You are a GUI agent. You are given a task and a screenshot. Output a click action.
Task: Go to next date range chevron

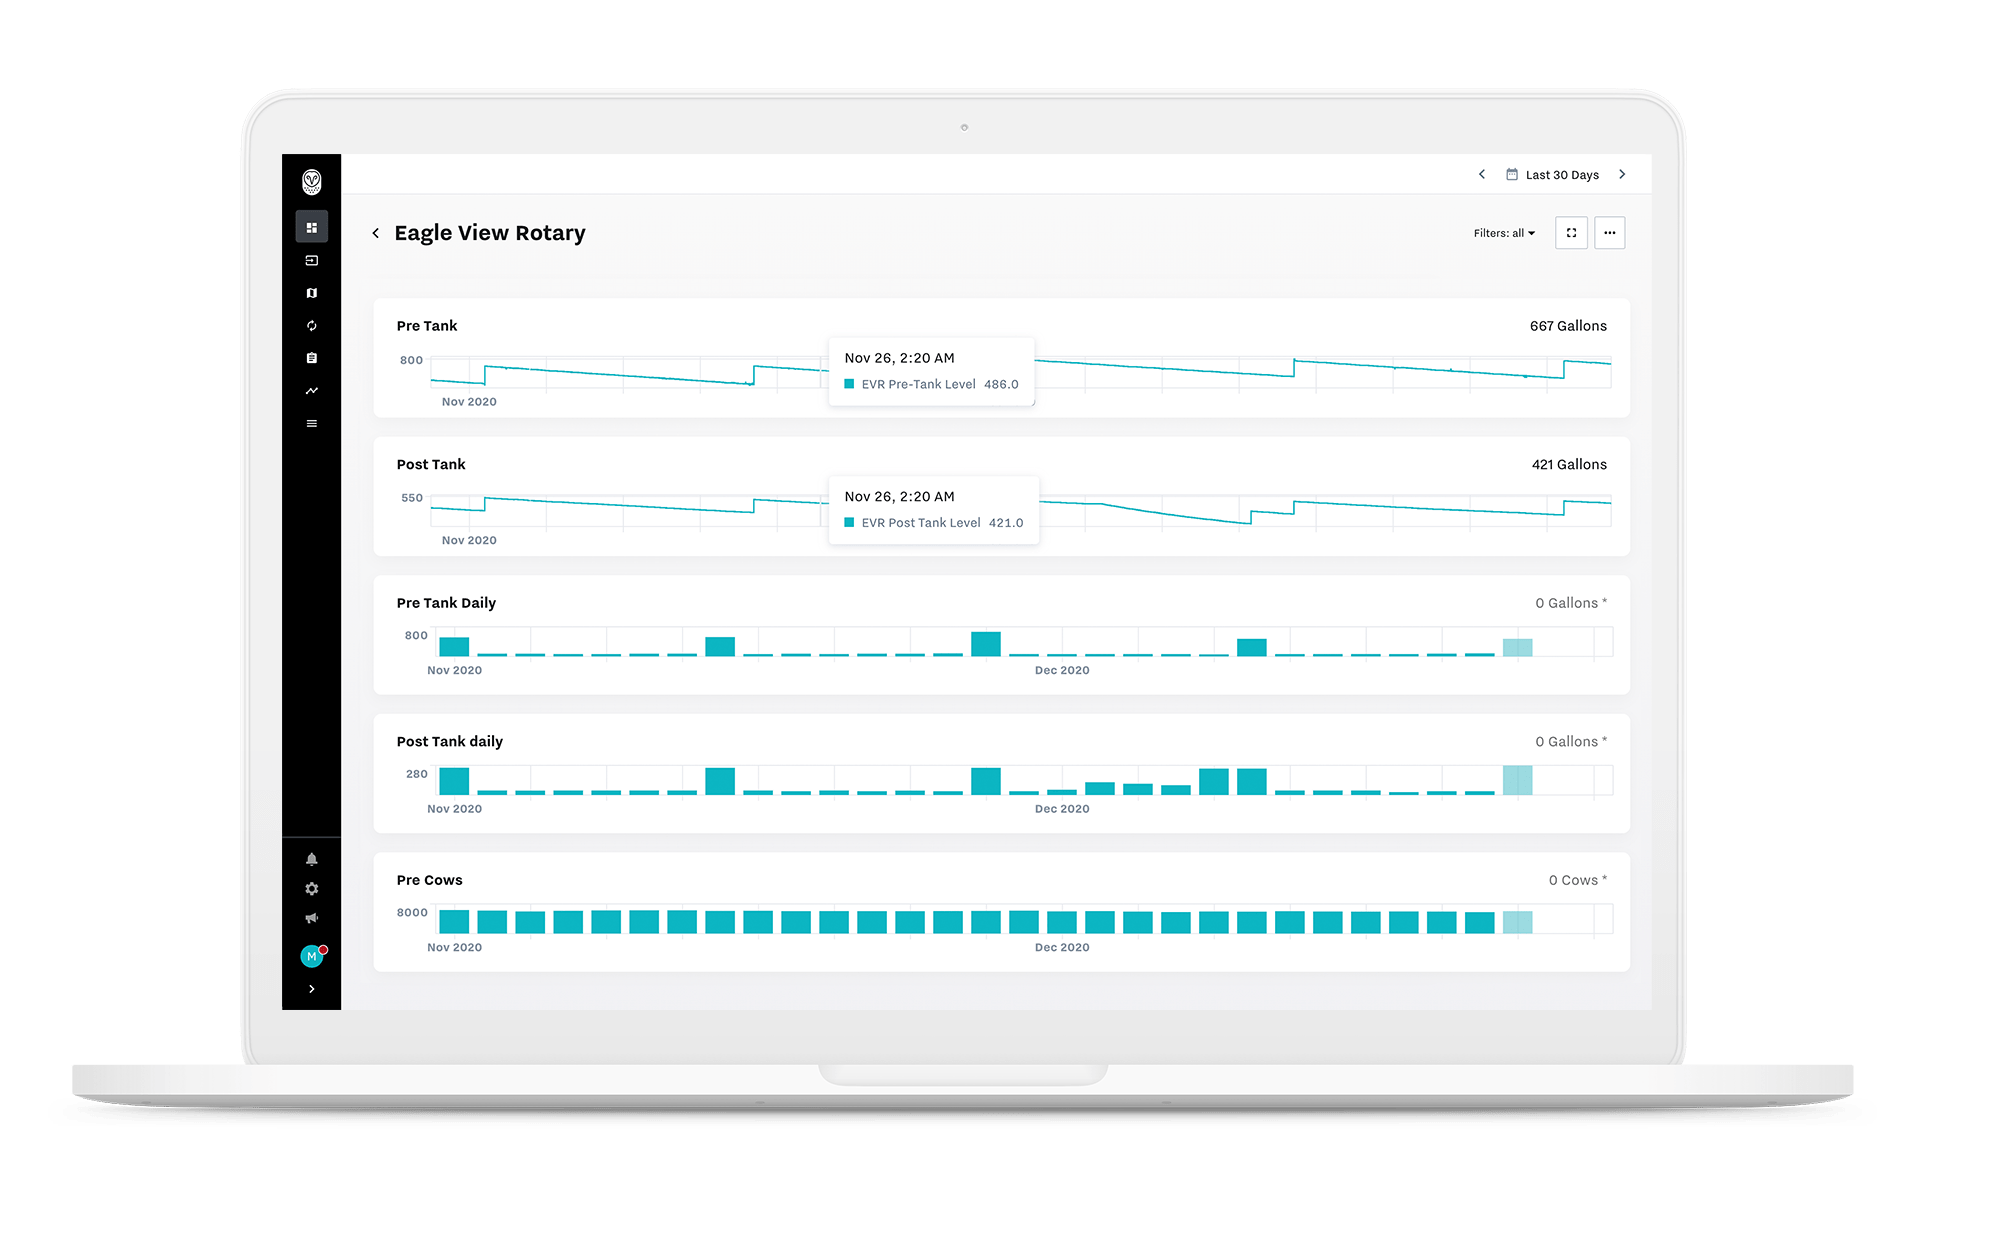(x=1622, y=174)
